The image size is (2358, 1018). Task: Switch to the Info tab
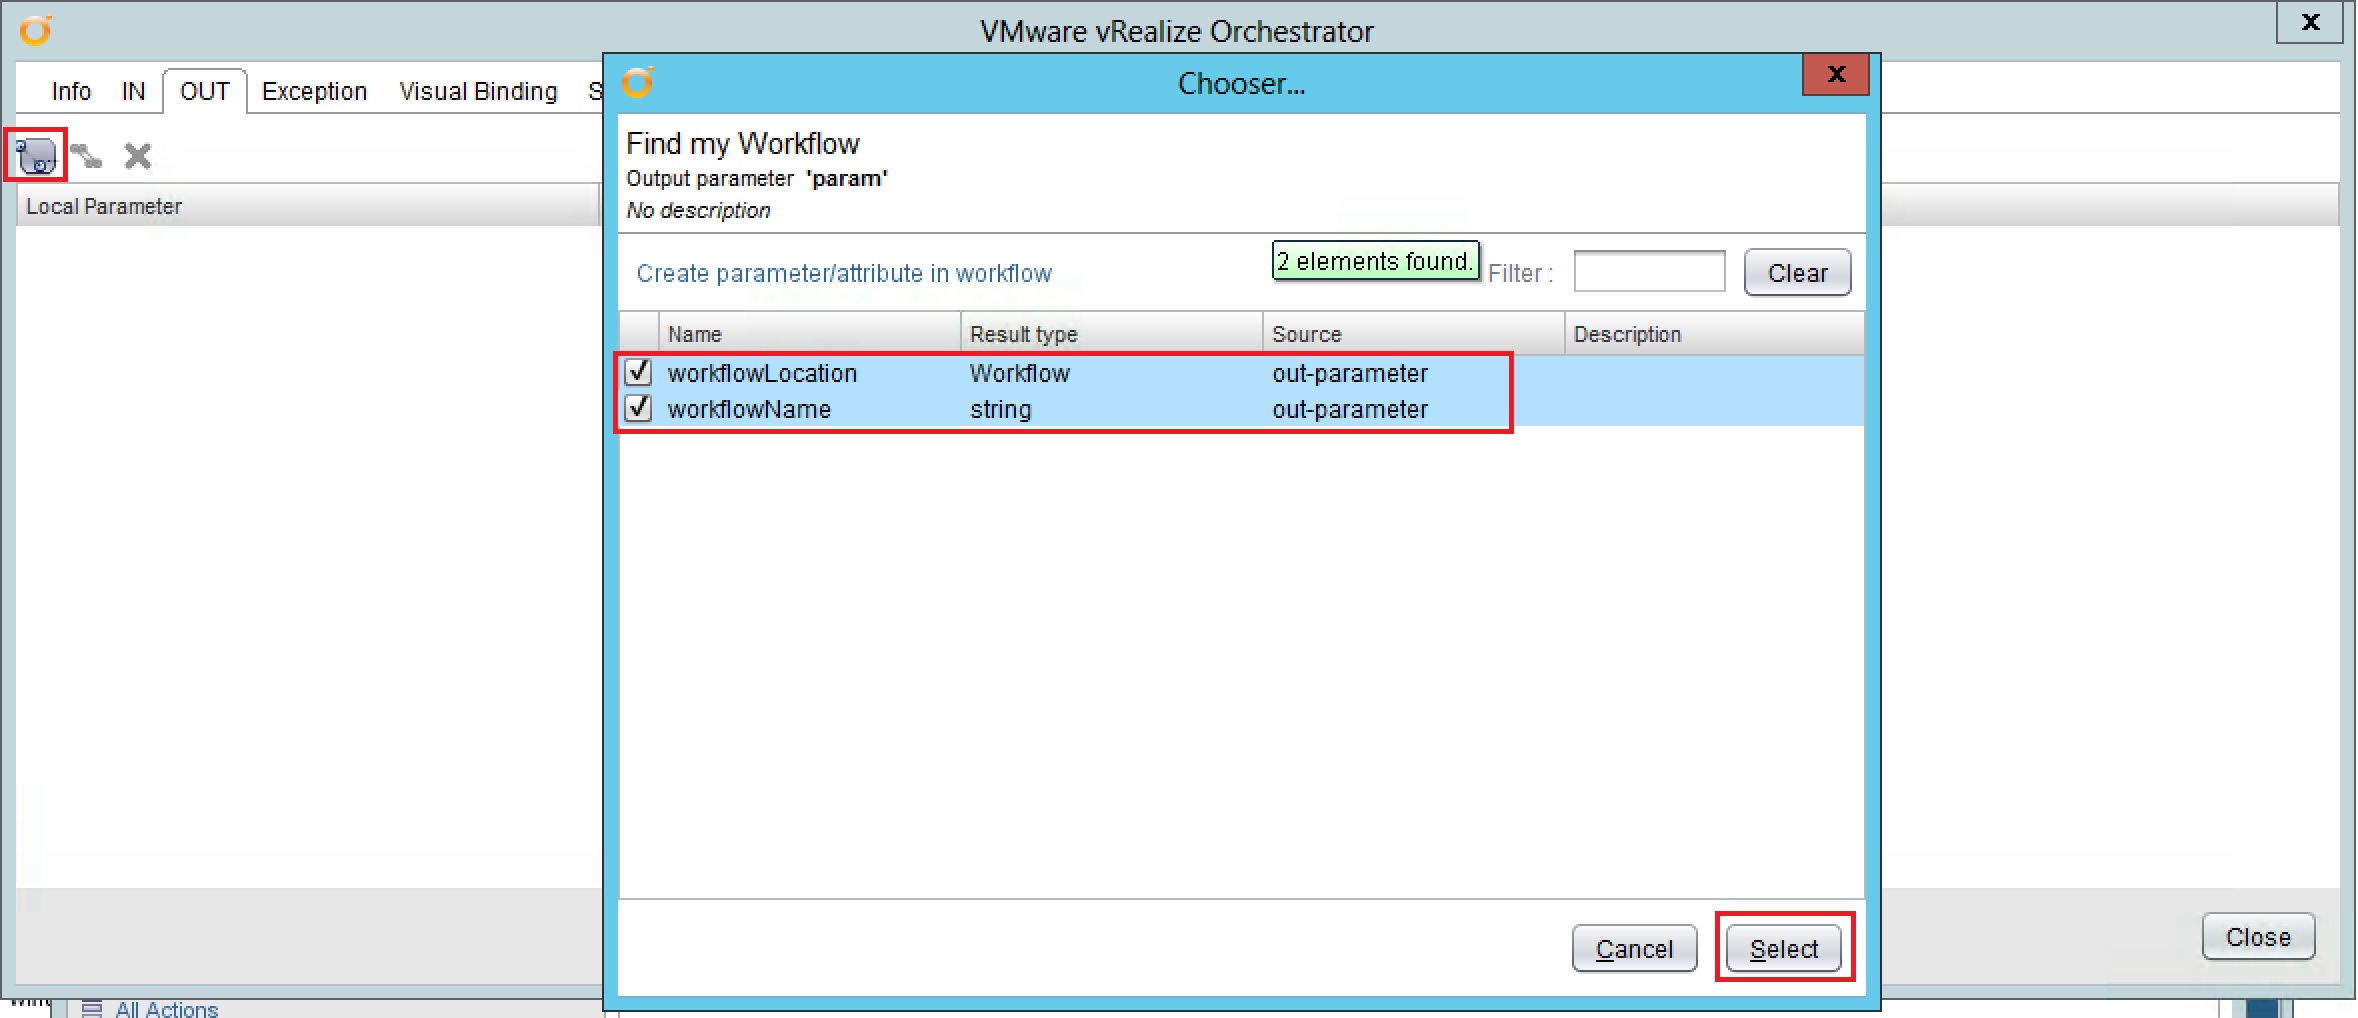click(x=70, y=91)
